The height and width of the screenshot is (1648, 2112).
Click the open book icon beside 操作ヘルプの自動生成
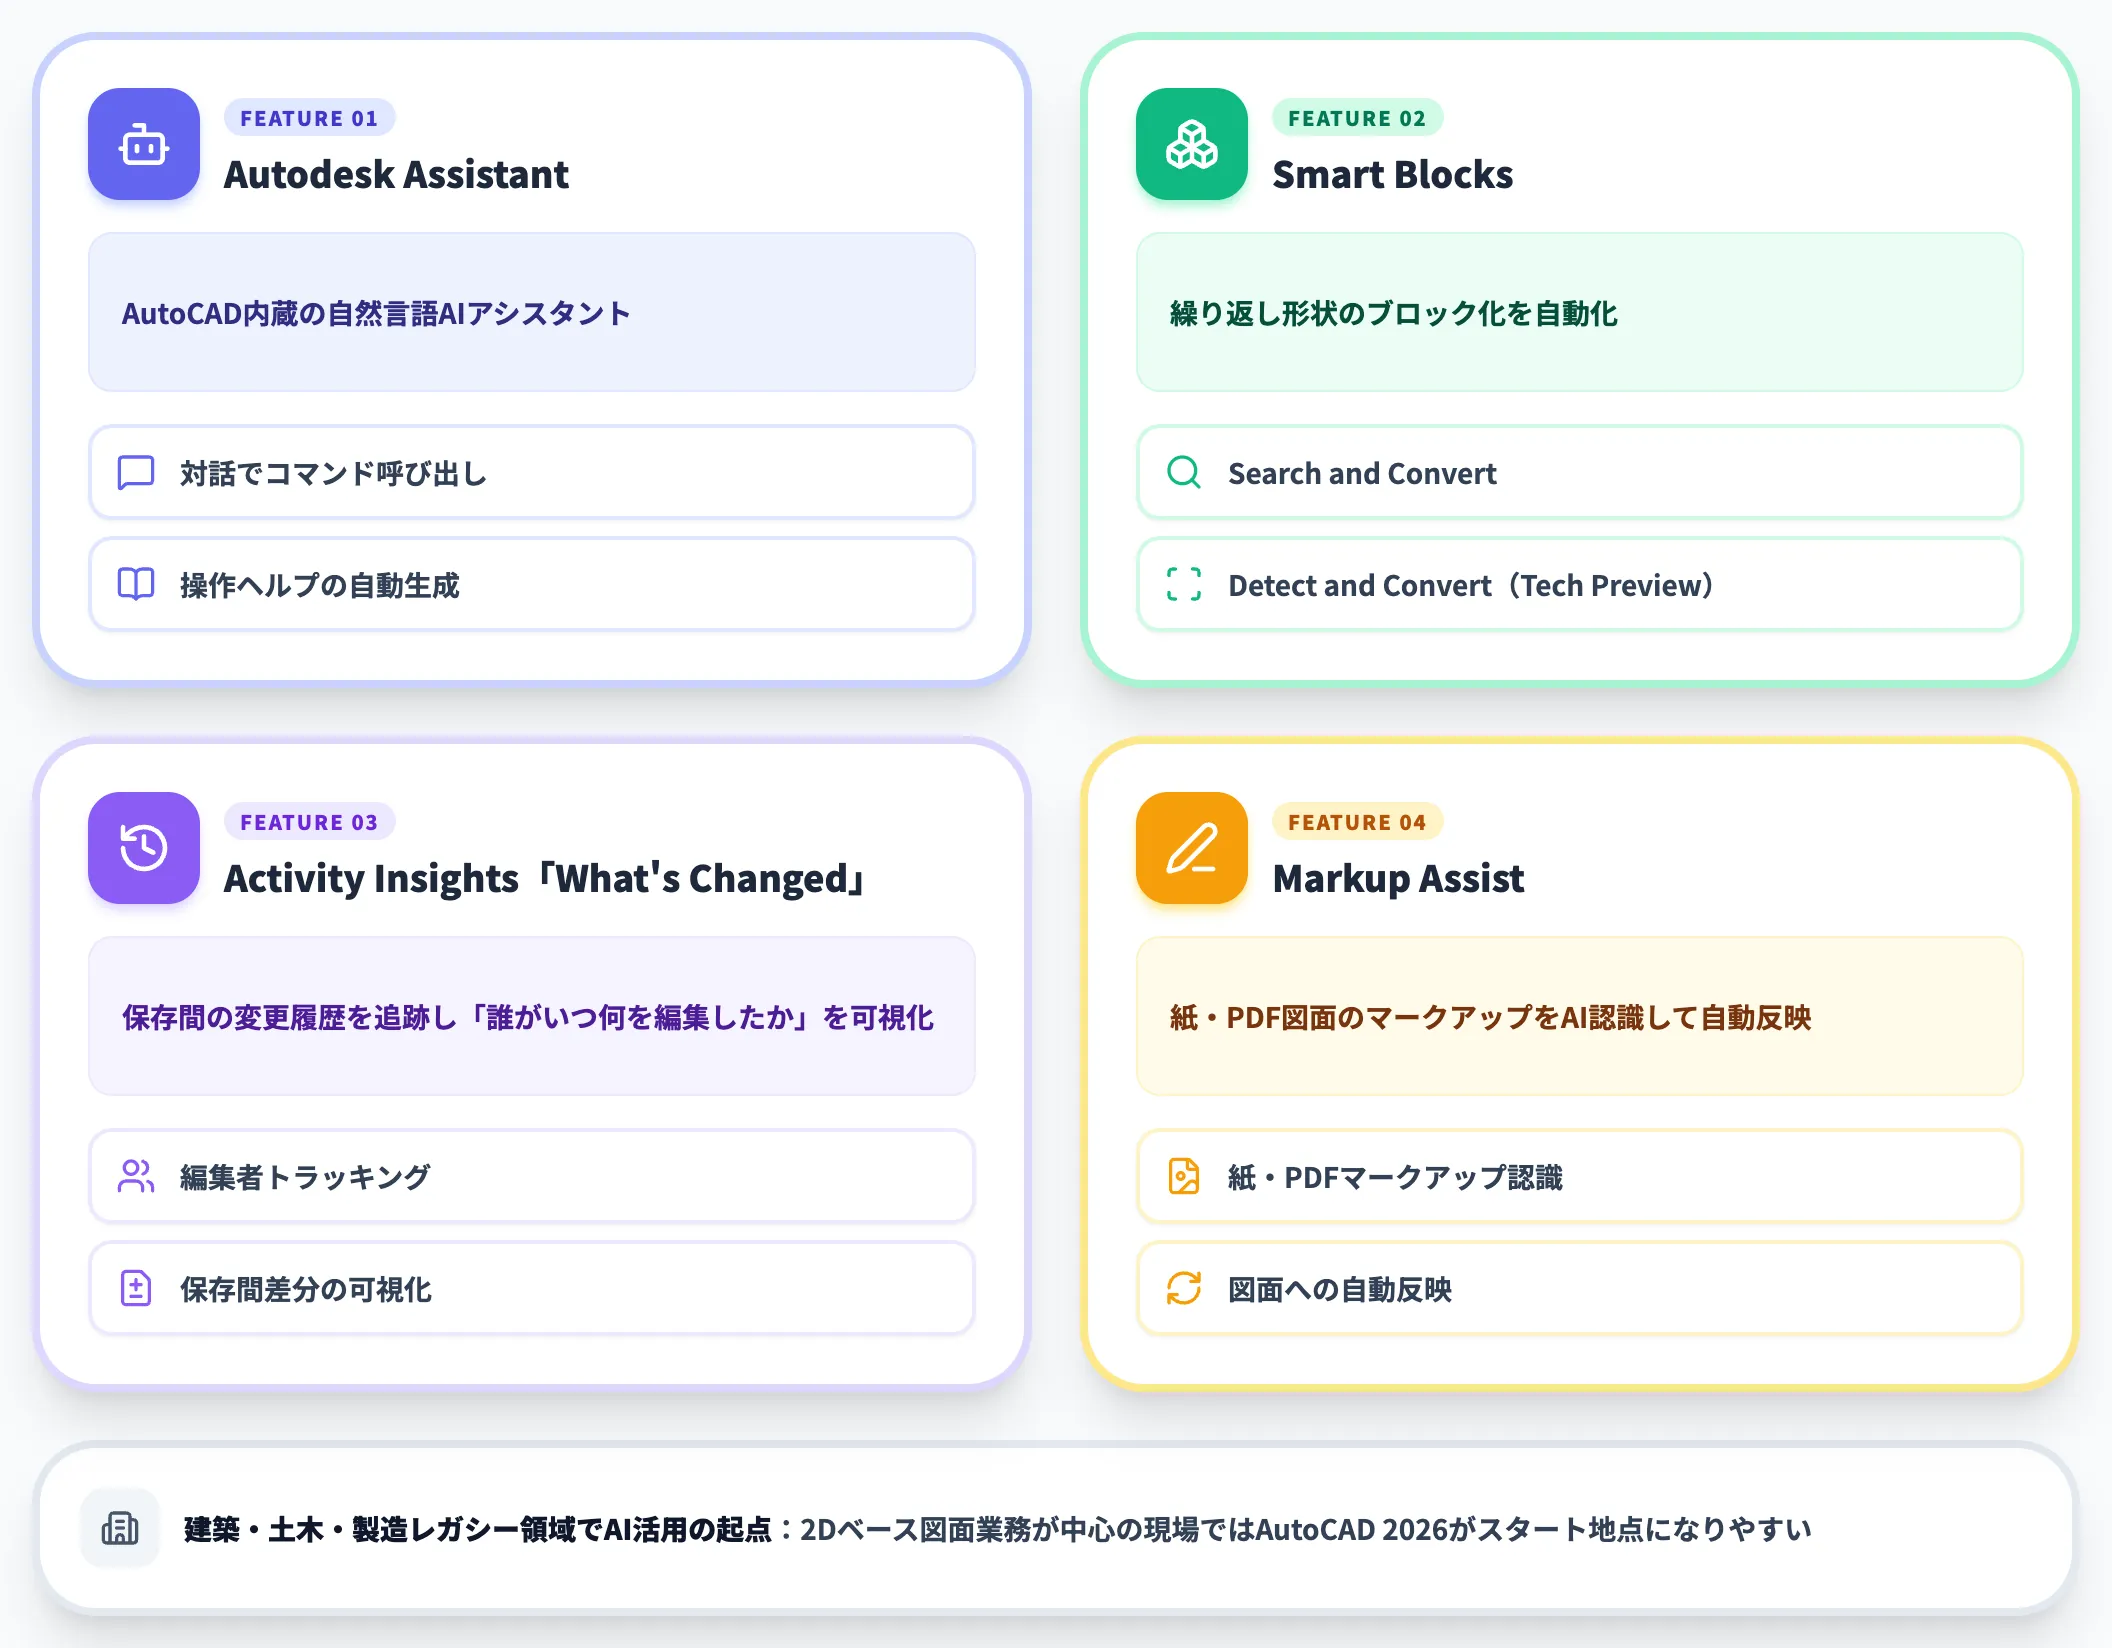point(136,585)
